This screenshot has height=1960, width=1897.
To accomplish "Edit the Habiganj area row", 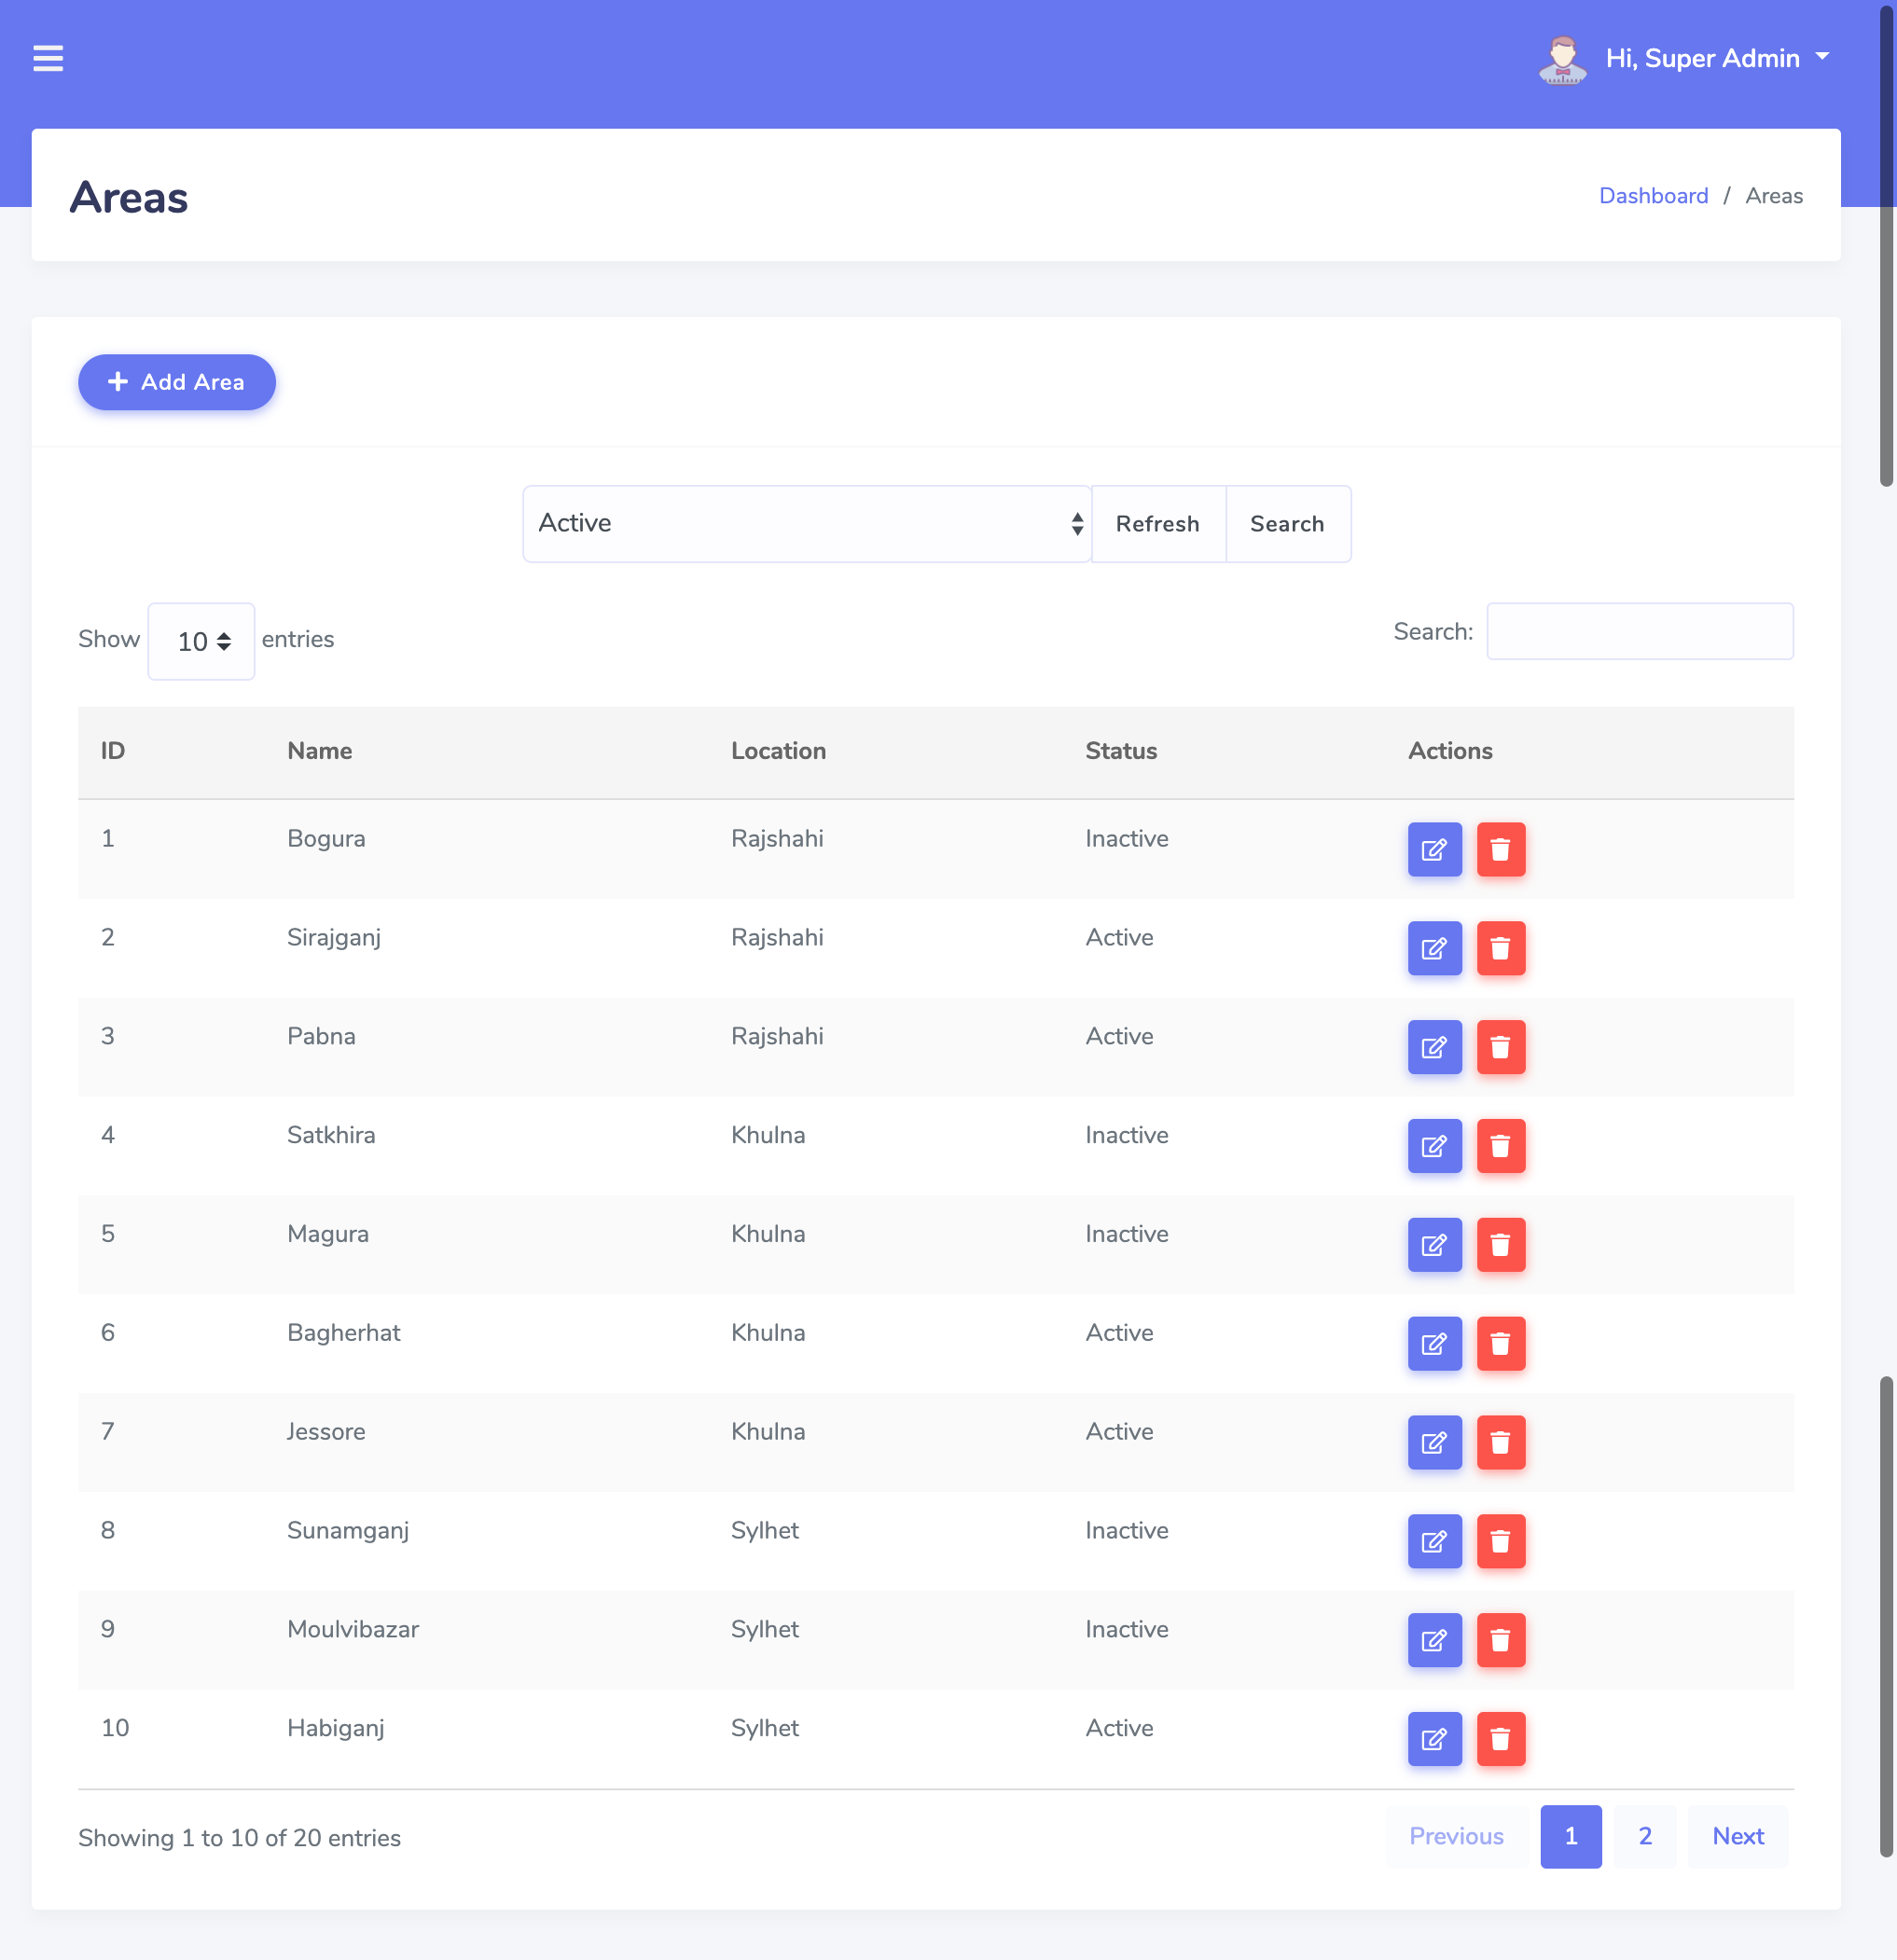I will coord(1434,1739).
